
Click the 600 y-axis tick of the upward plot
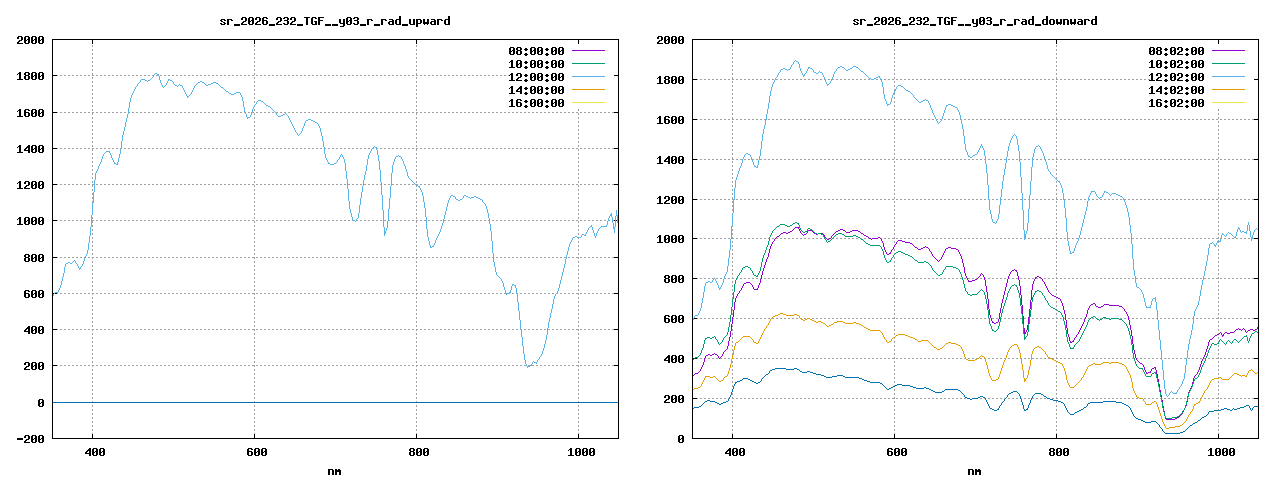click(34, 294)
